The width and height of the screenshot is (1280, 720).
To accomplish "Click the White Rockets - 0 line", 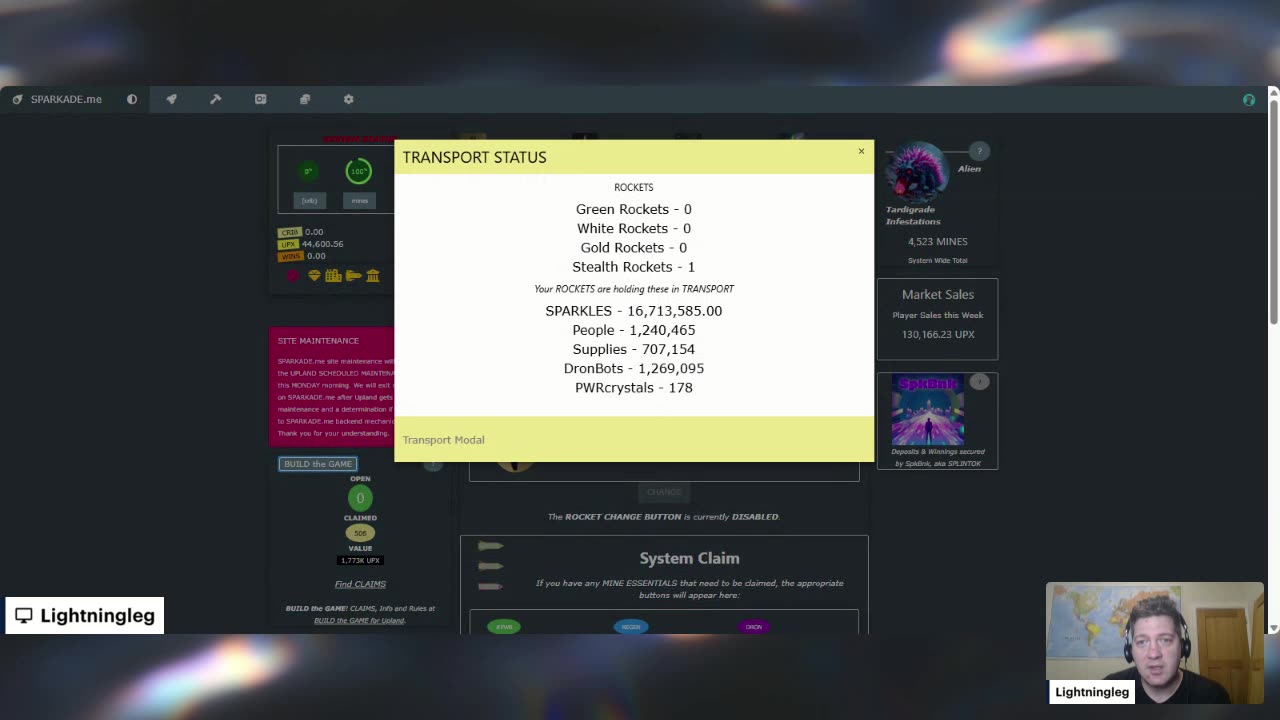I will click(634, 229).
